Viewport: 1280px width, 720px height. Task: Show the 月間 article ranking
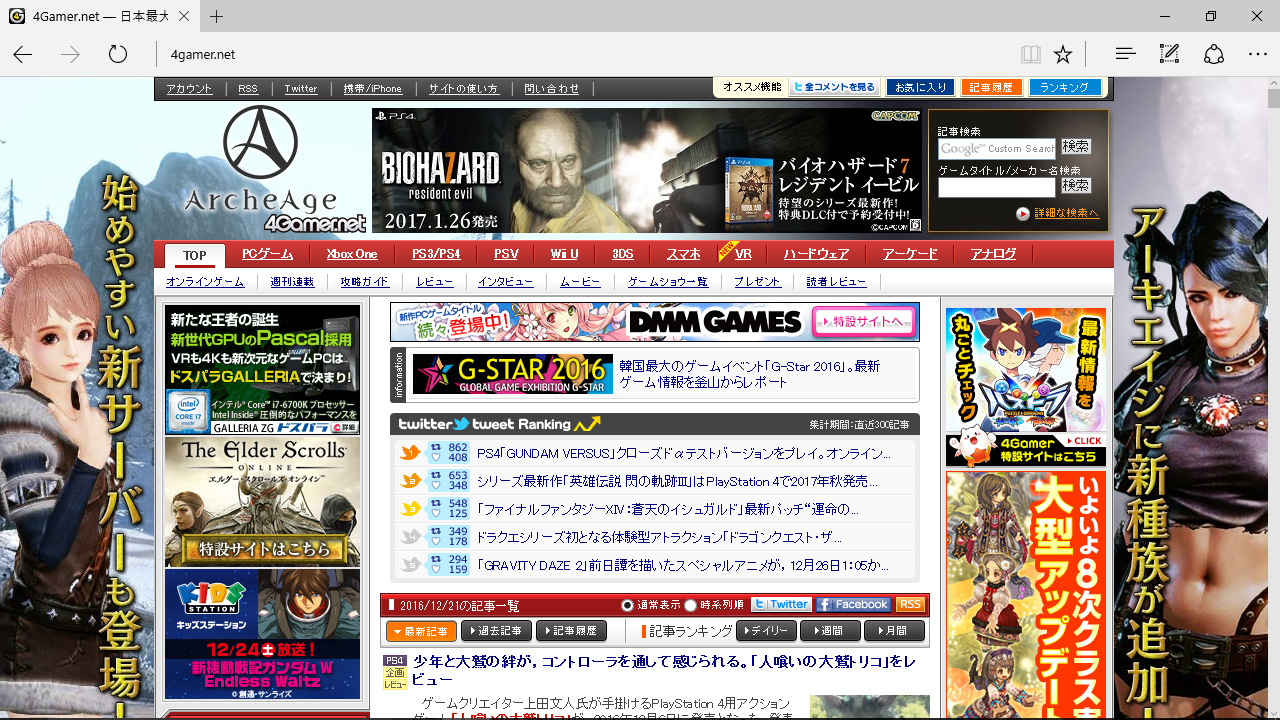click(894, 631)
